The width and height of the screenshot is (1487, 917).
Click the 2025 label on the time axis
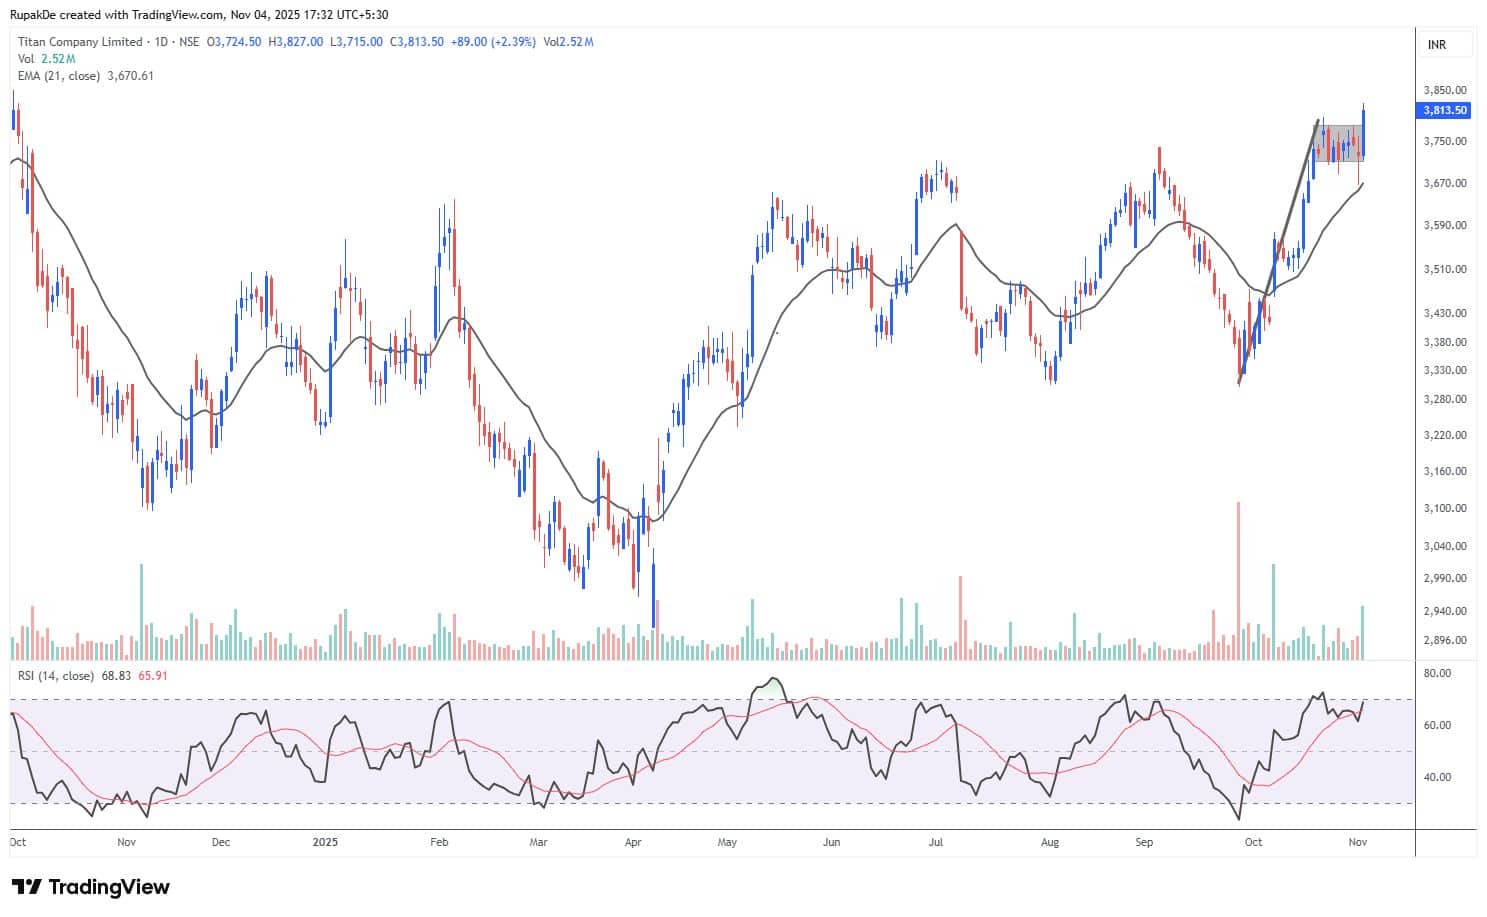325,842
